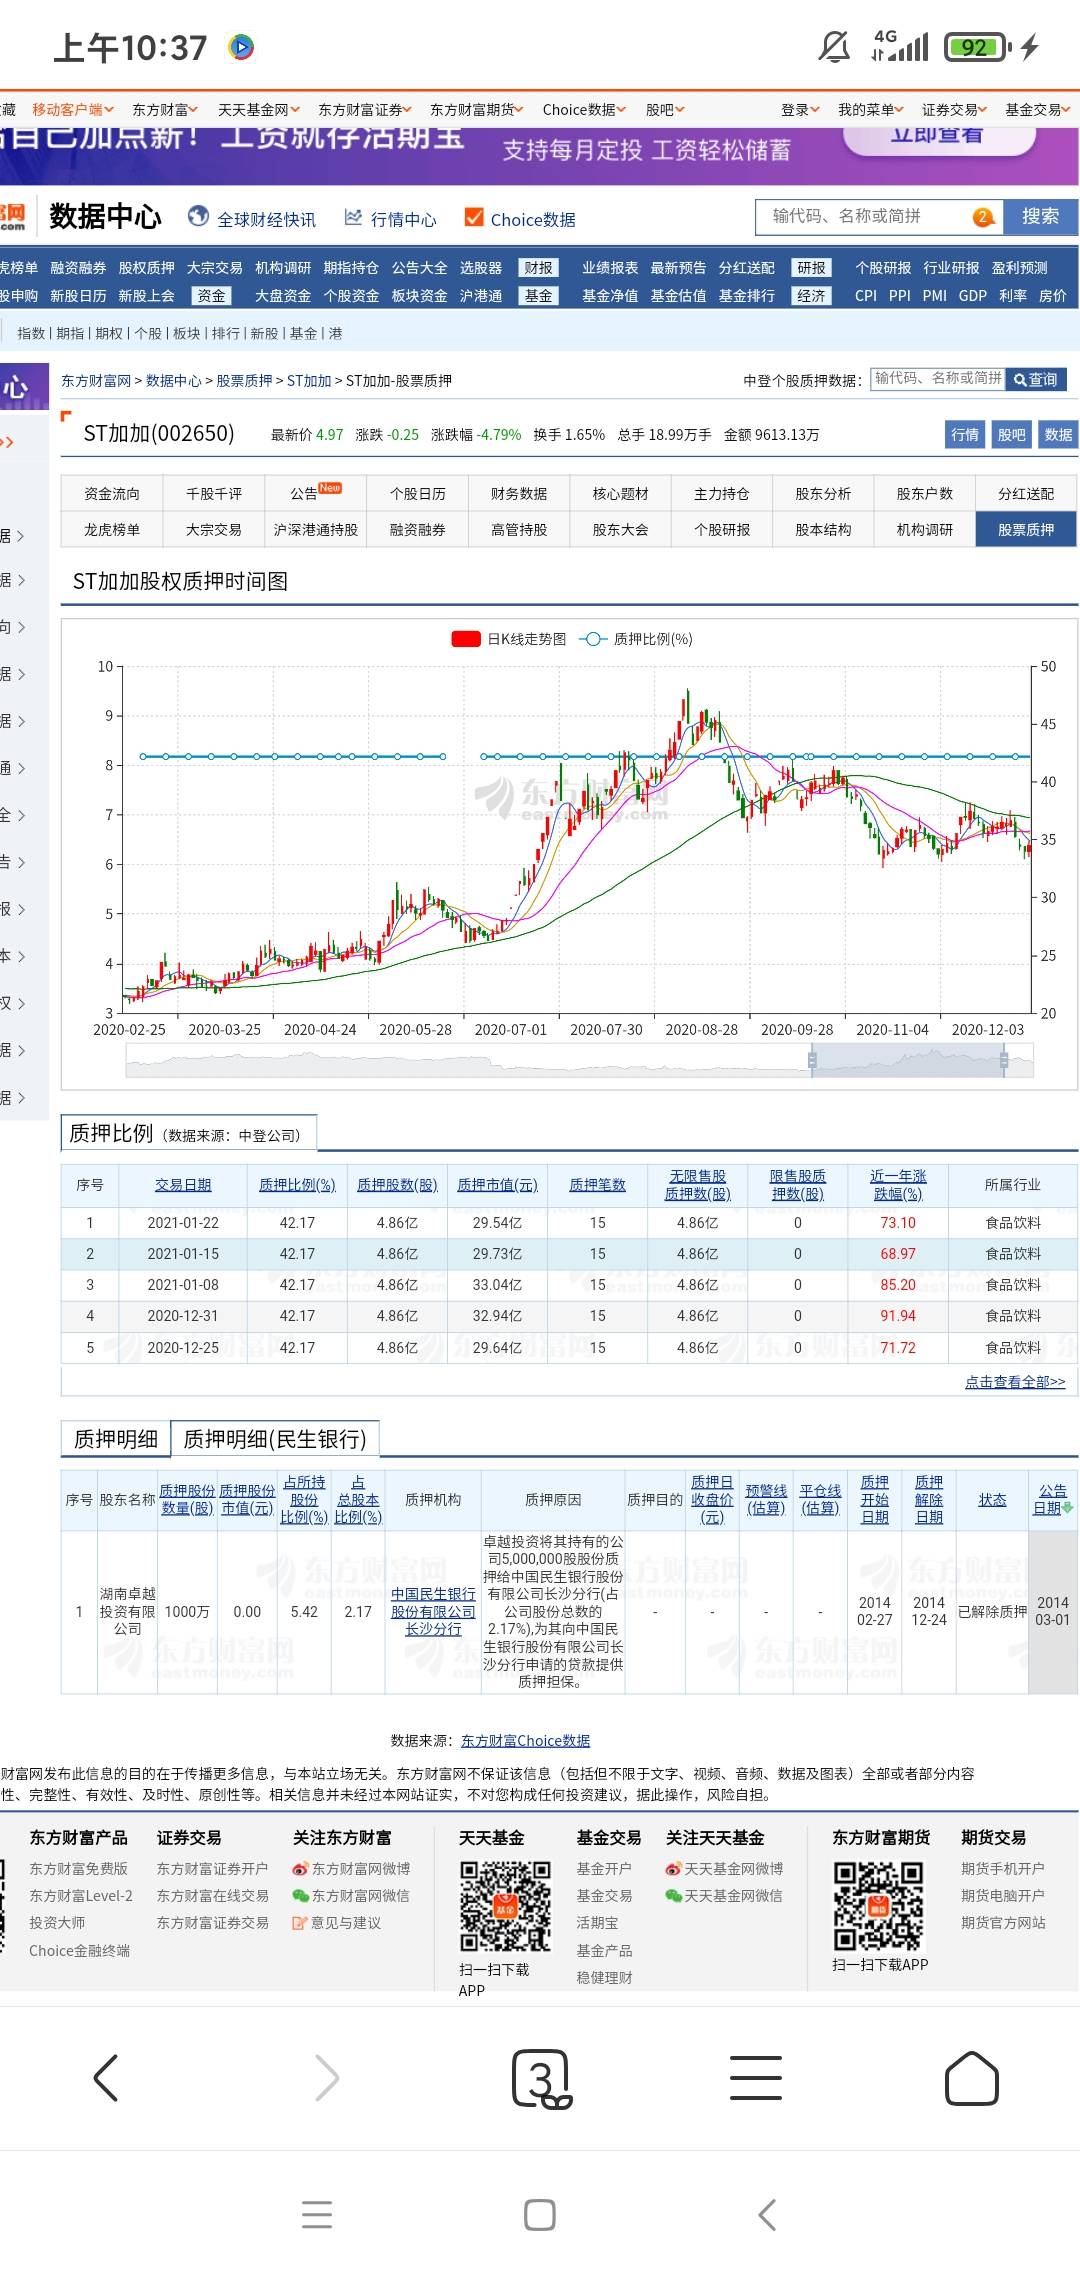Tap the browser back arrow
This screenshot has width=1080, height=2280.
[x=106, y=2078]
